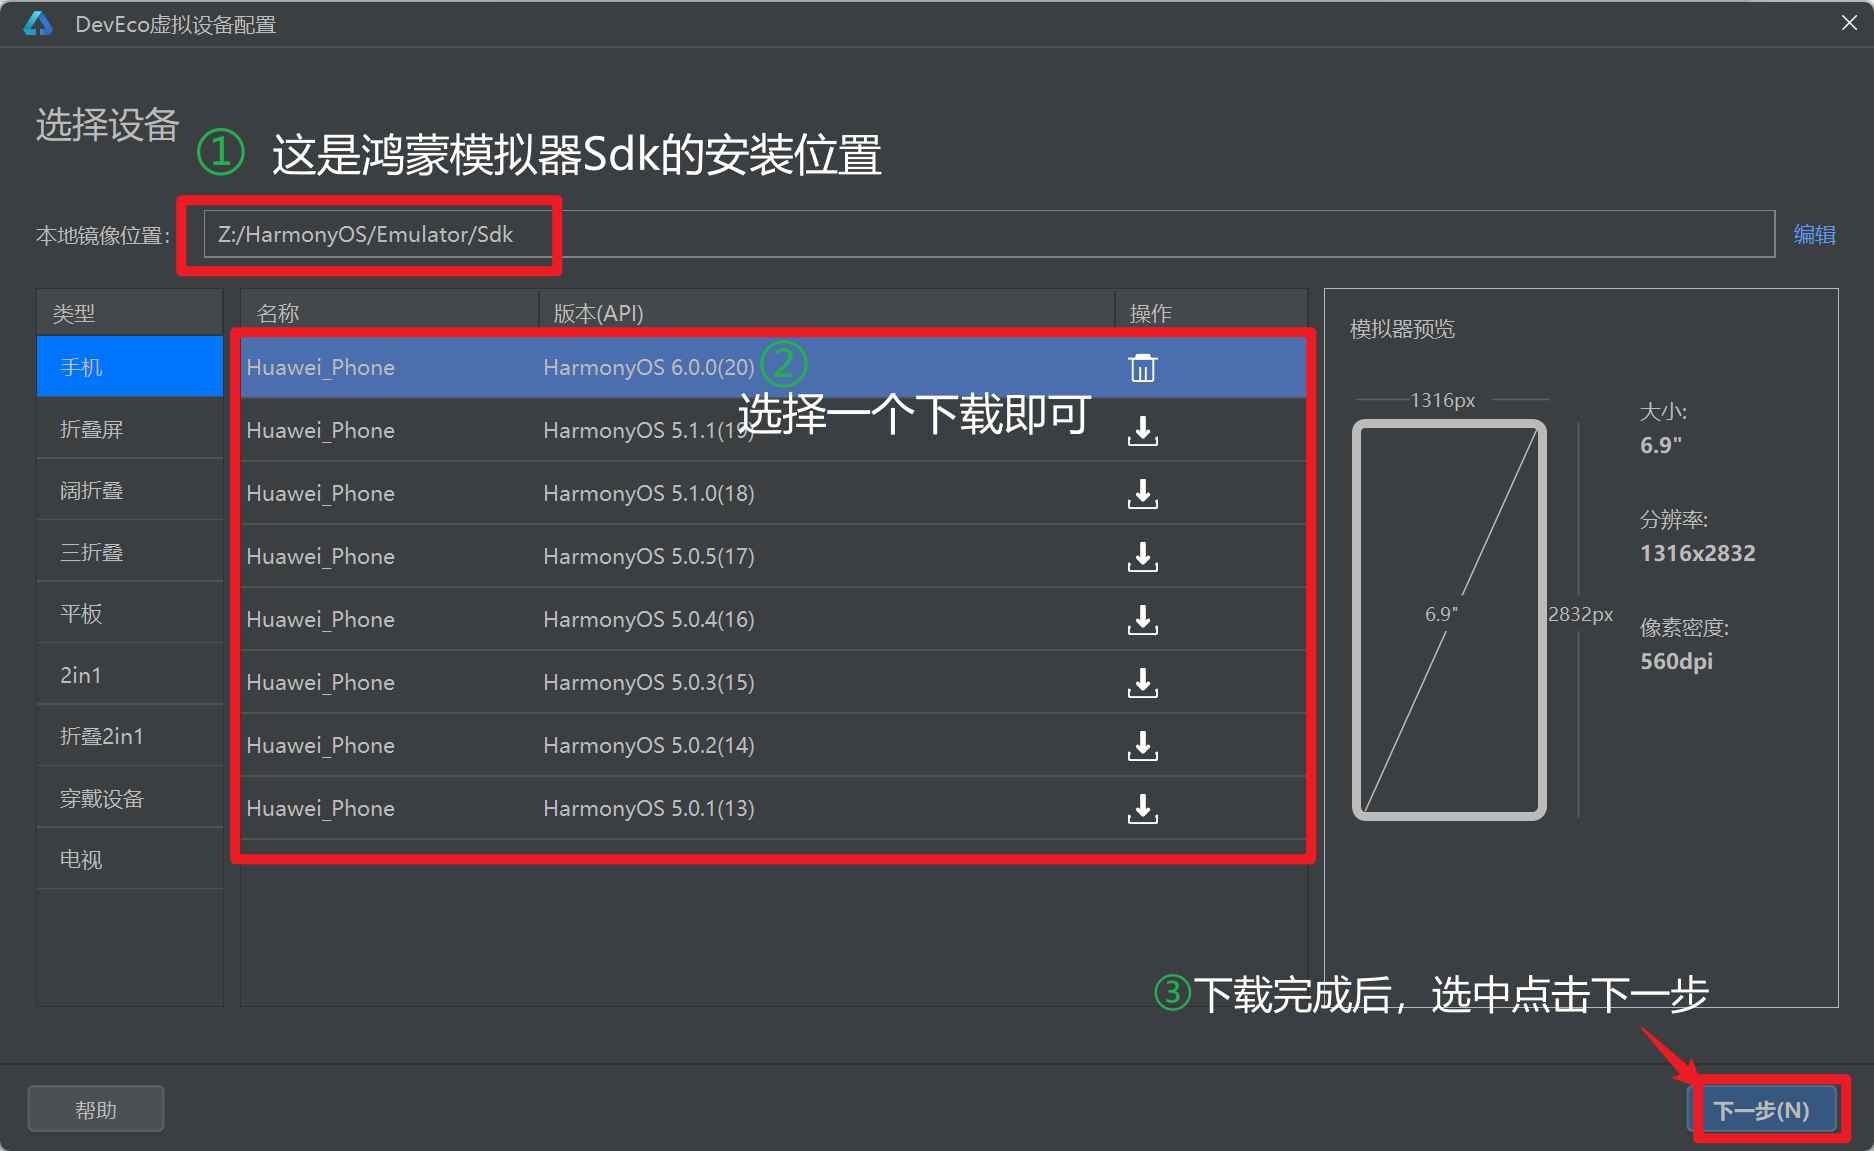Select the 三折叠 device type
This screenshot has height=1151, width=1874.
(130, 552)
